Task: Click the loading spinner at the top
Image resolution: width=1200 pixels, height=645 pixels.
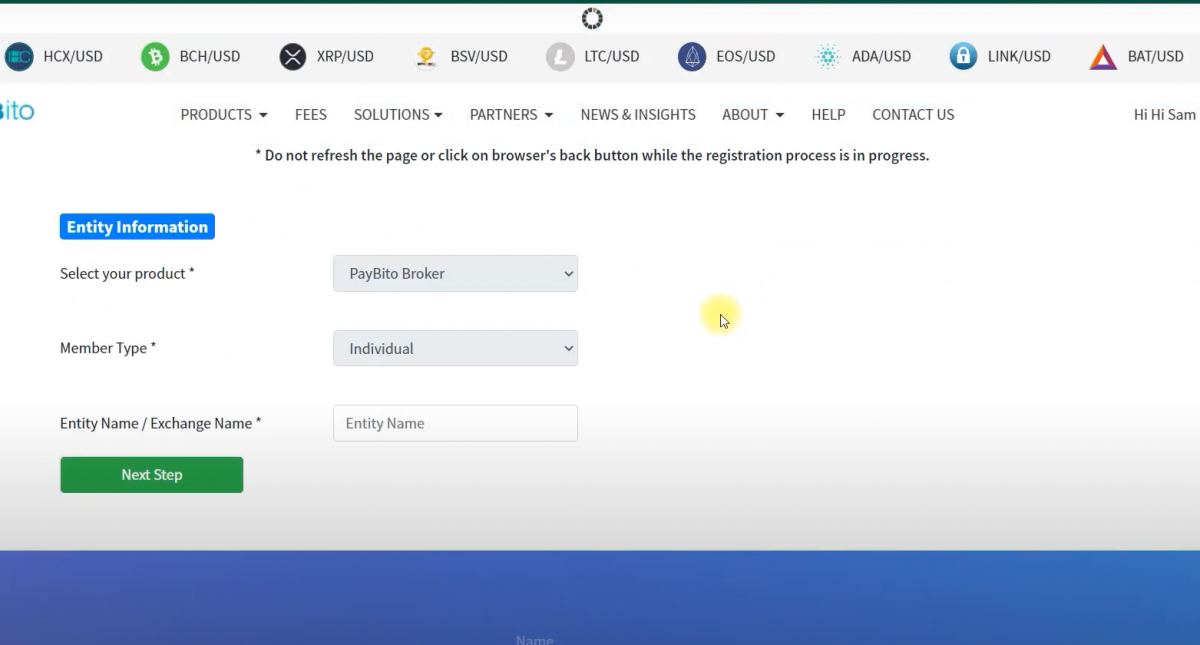Action: coord(592,18)
